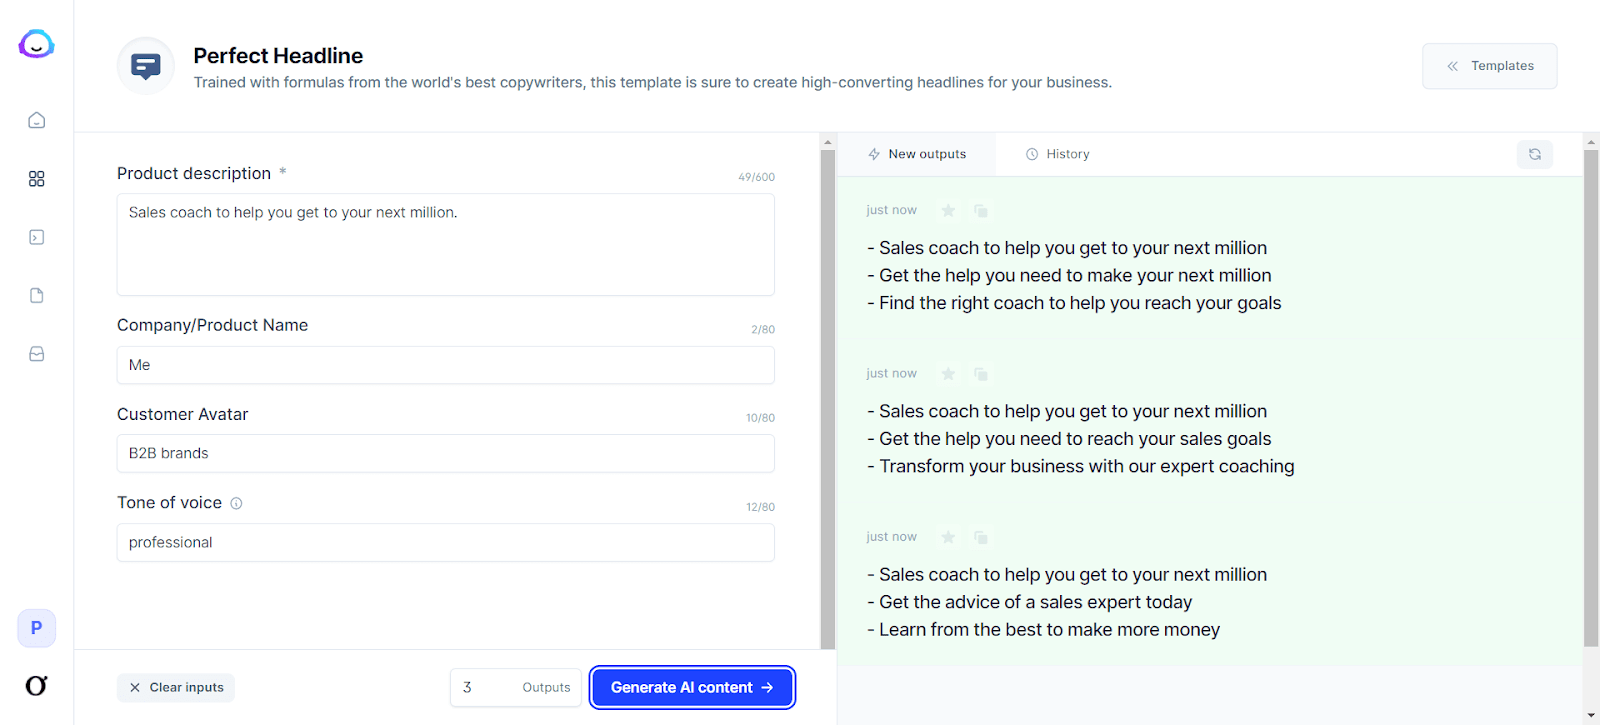Open the inbox tray icon in sidebar
This screenshot has height=725, width=1600.
(x=37, y=354)
